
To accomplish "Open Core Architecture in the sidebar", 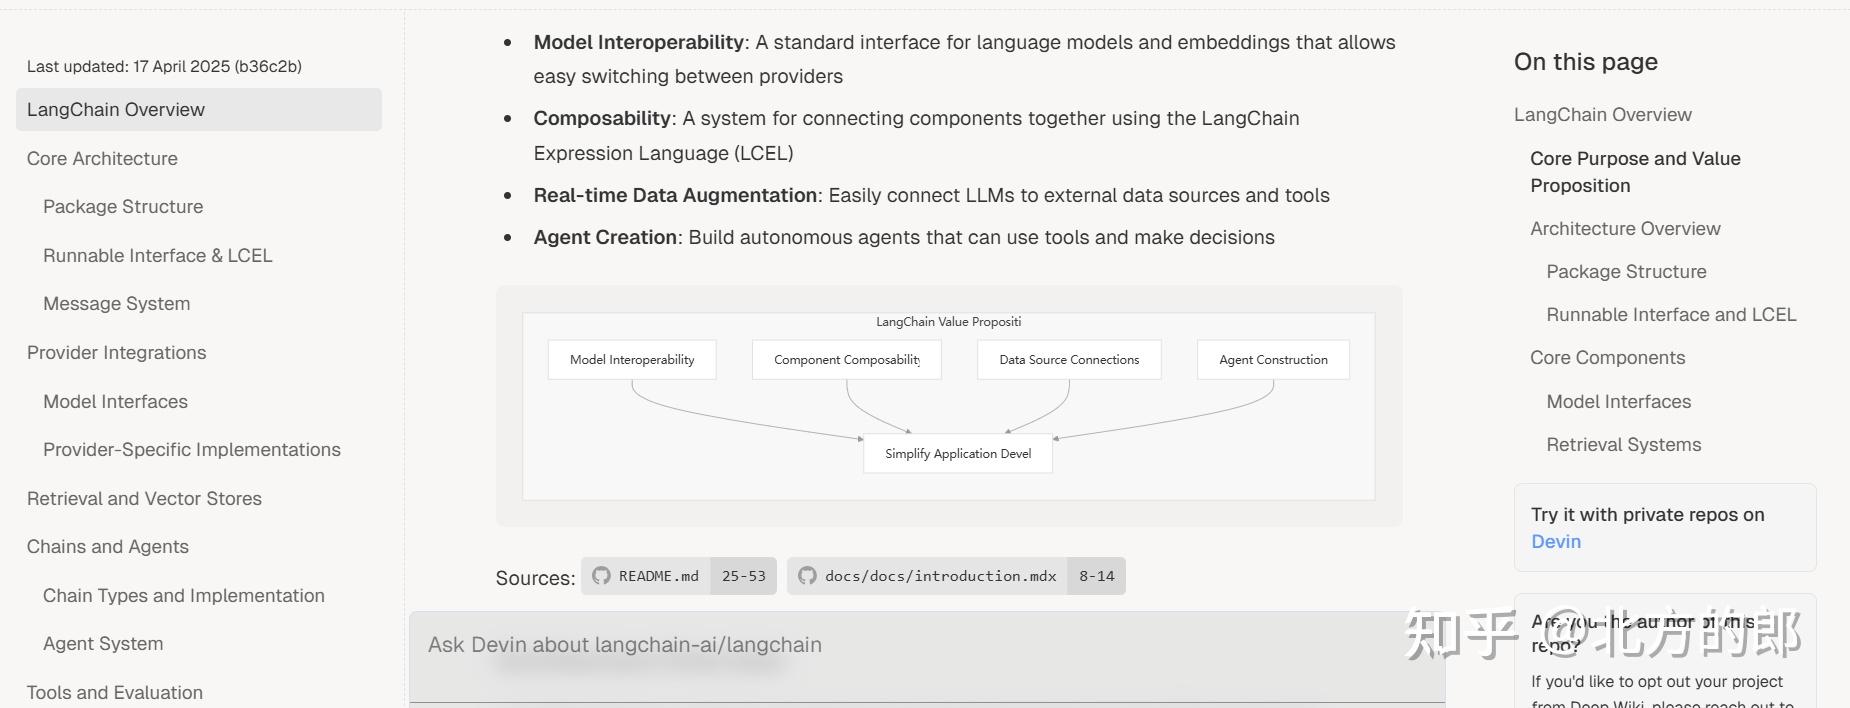I will 102,158.
